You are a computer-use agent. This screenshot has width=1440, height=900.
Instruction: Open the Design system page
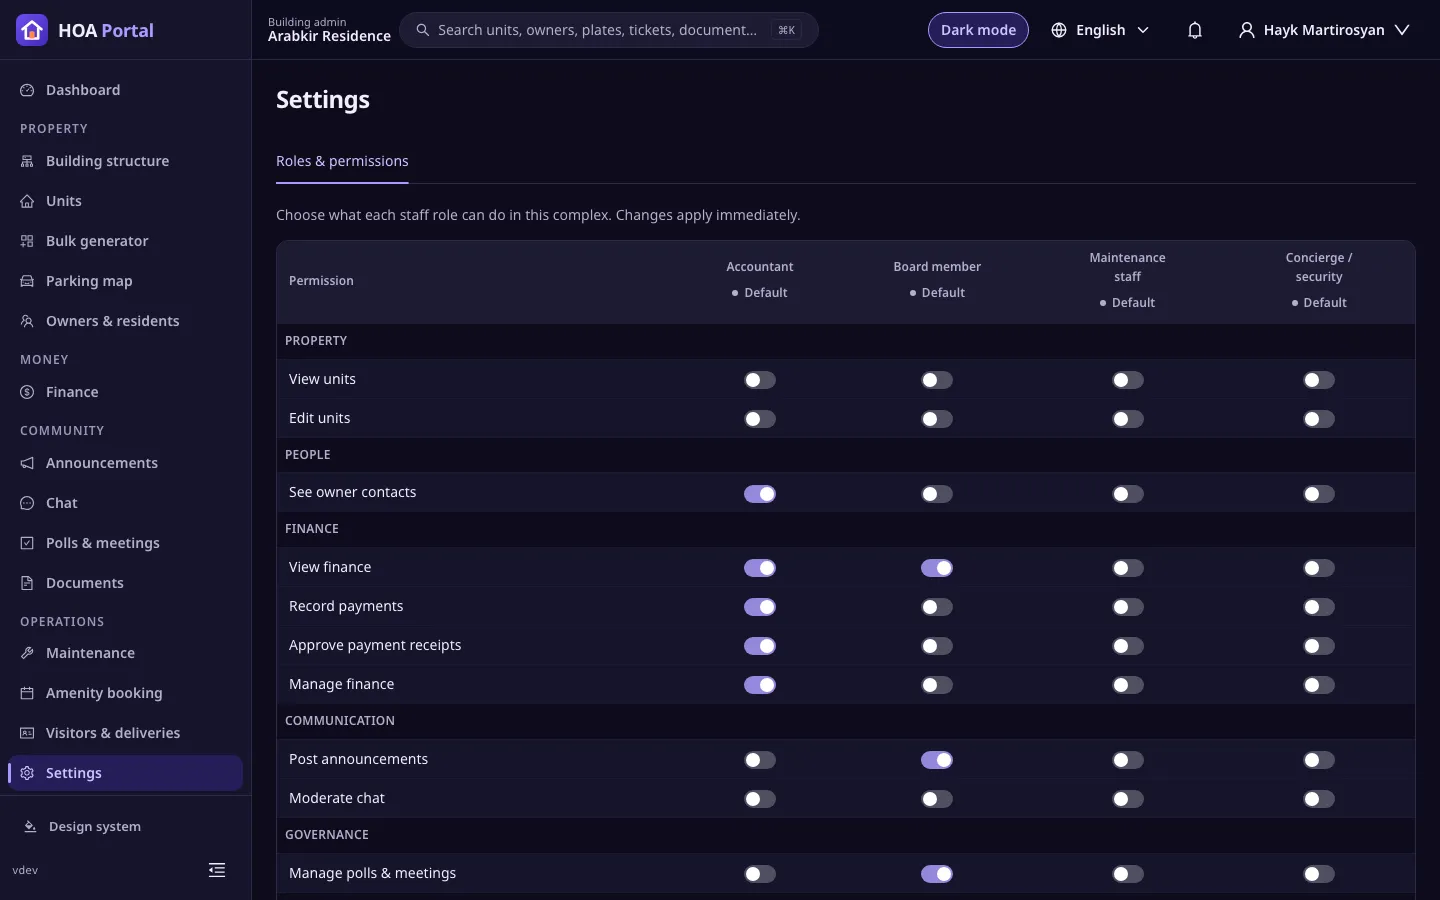(125, 827)
